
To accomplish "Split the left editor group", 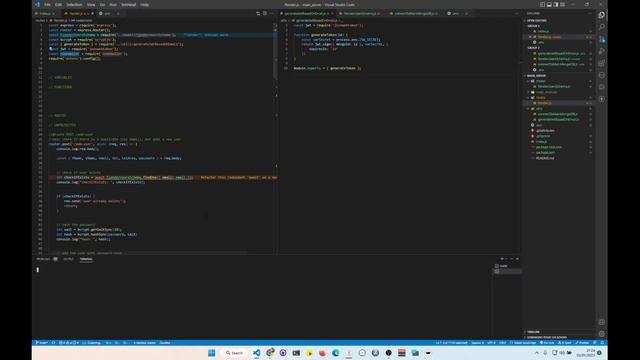I will click(264, 13).
